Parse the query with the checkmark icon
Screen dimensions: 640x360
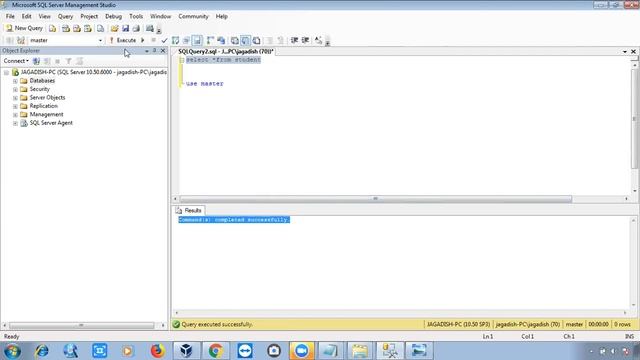tap(164, 40)
